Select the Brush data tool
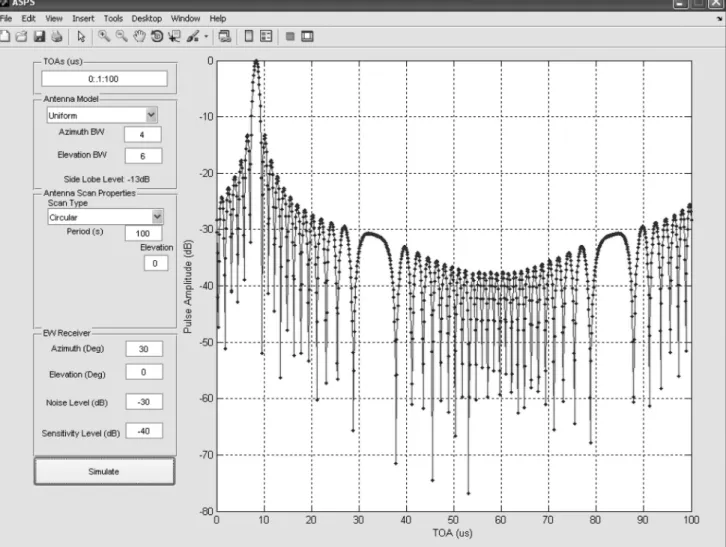726x547 pixels. pos(193,36)
